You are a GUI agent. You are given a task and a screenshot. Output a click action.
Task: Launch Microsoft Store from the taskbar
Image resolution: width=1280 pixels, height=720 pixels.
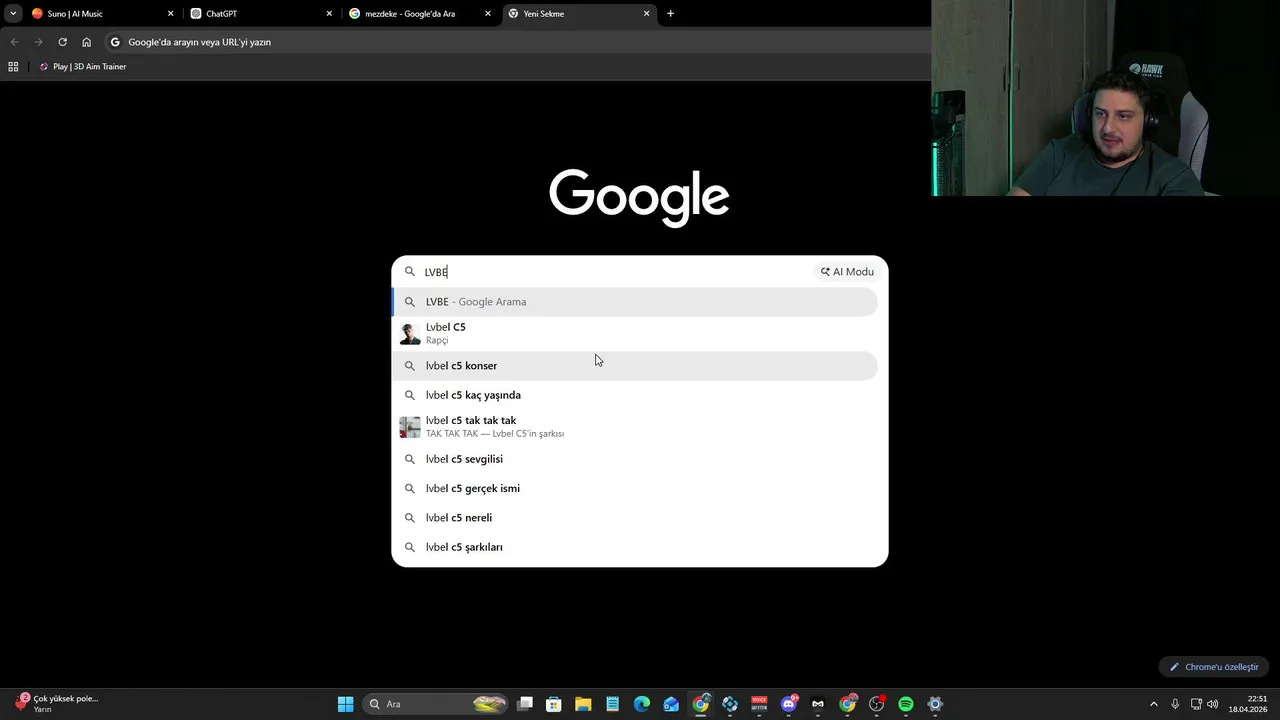click(554, 704)
